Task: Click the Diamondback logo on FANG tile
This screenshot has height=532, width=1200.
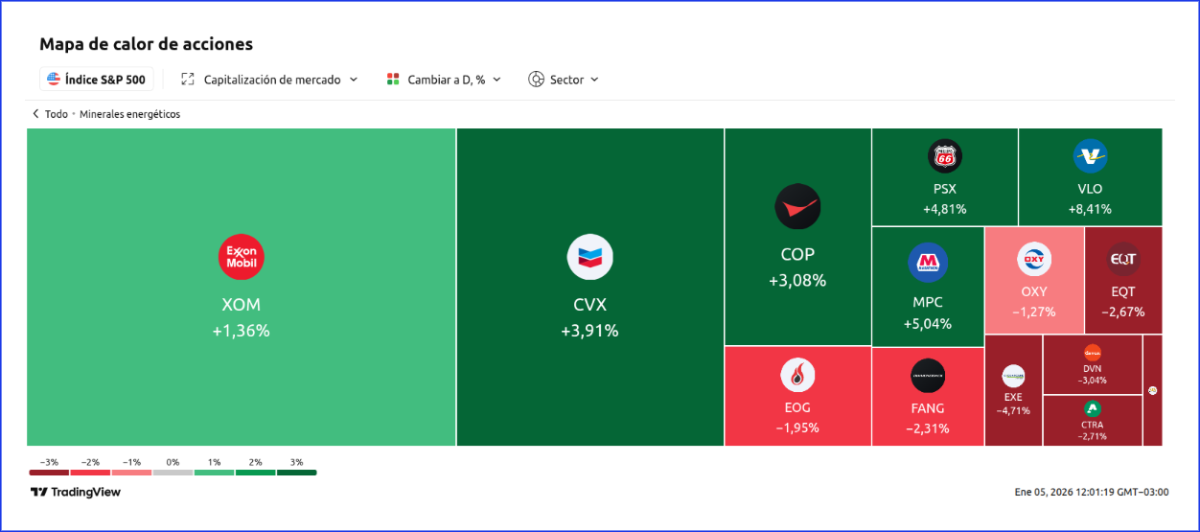Action: coord(928,375)
